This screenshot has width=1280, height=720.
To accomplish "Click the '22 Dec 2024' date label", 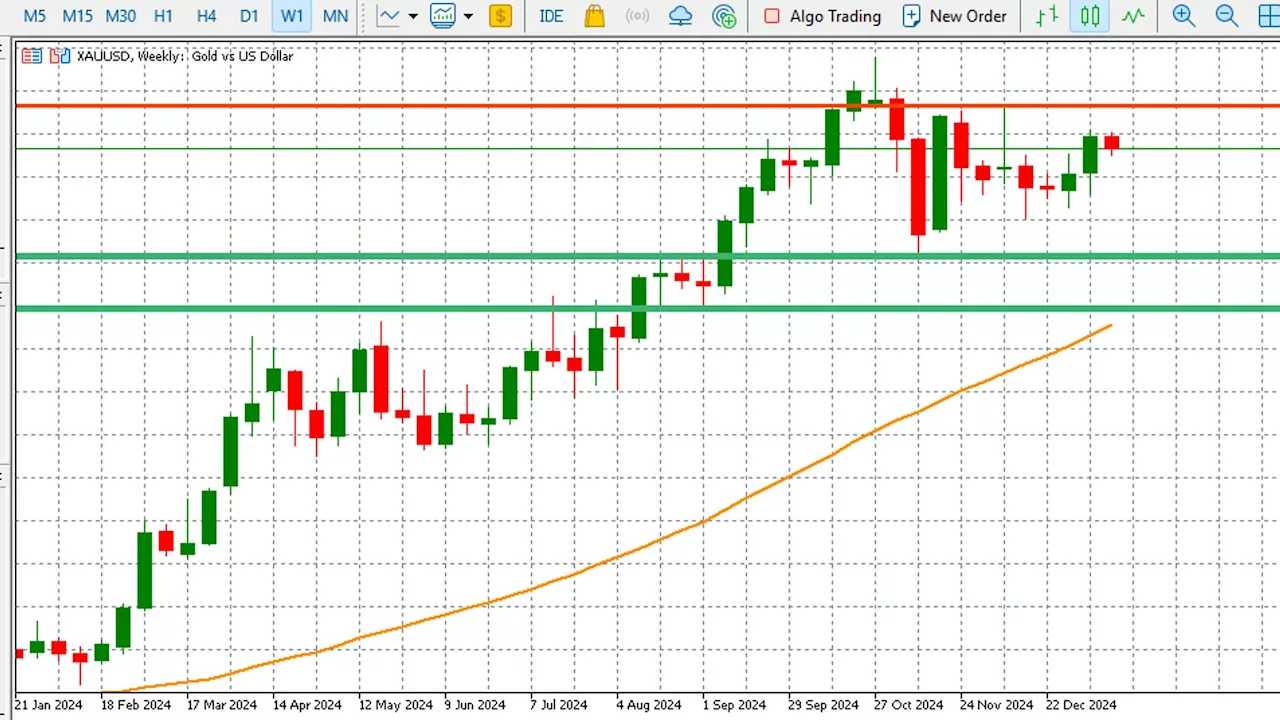I will [1081, 705].
